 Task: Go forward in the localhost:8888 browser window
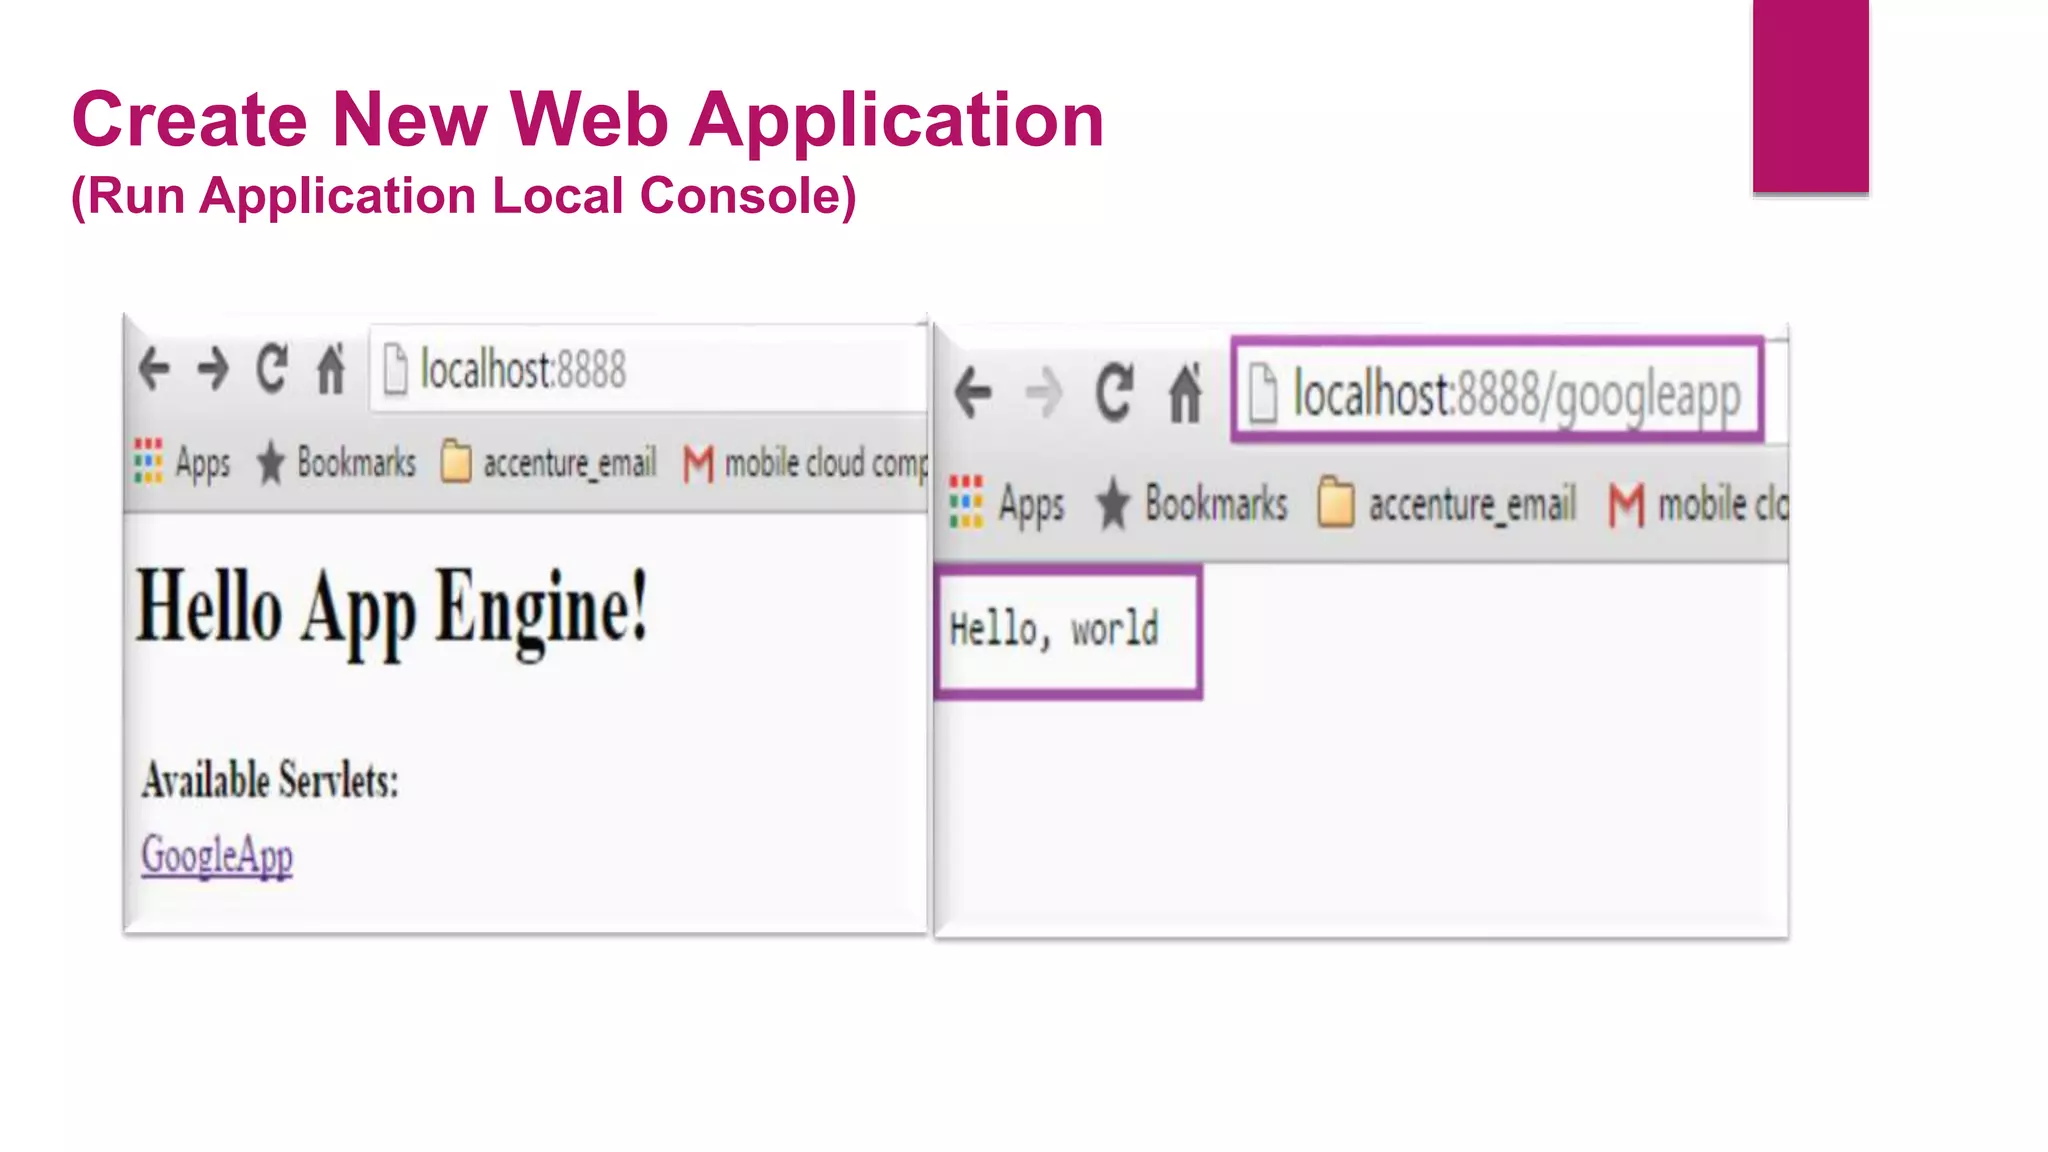pos(212,369)
